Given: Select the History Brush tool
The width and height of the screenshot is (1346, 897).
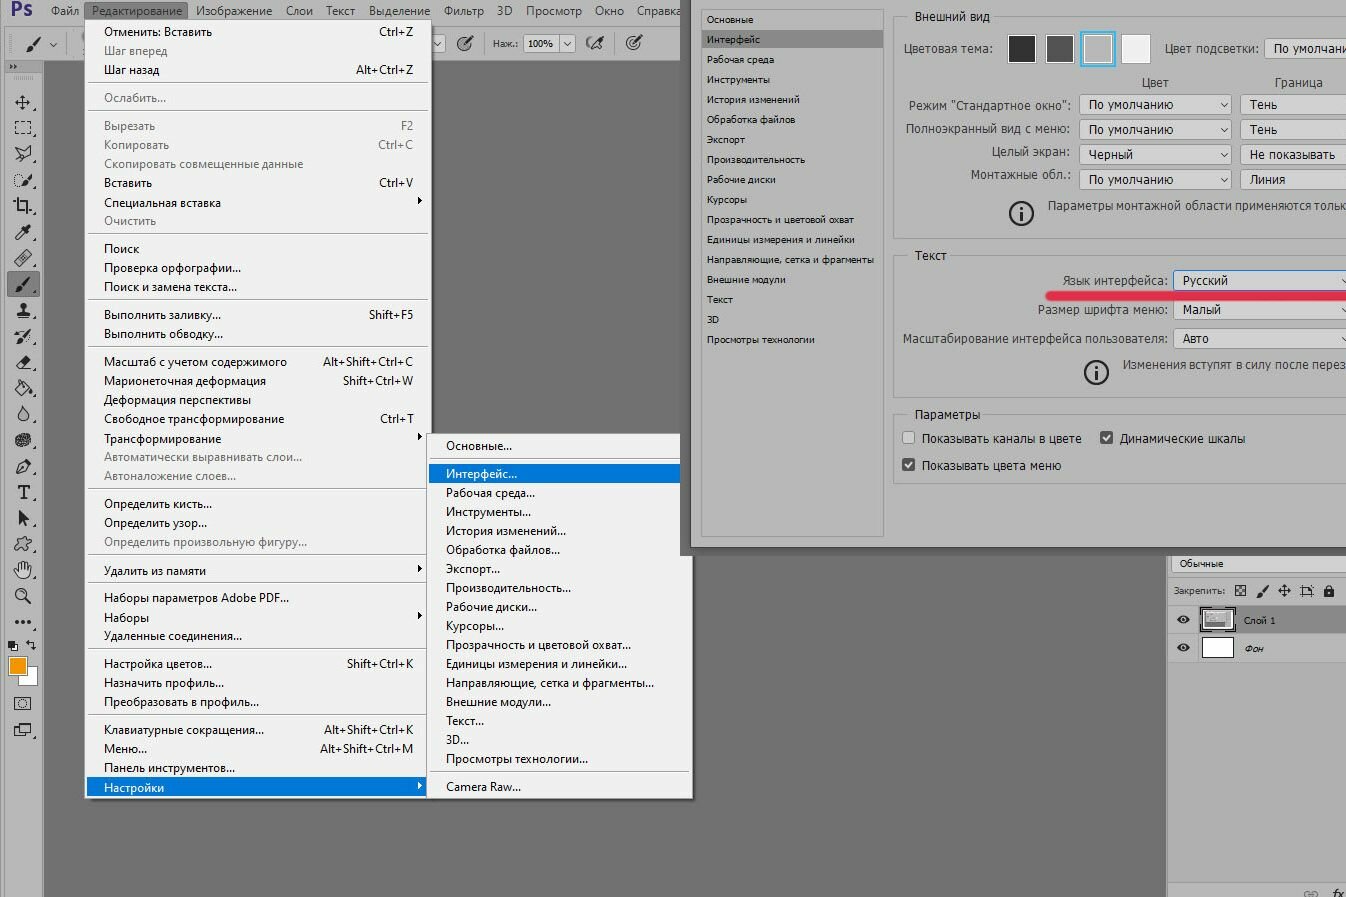Looking at the screenshot, I should click(23, 337).
